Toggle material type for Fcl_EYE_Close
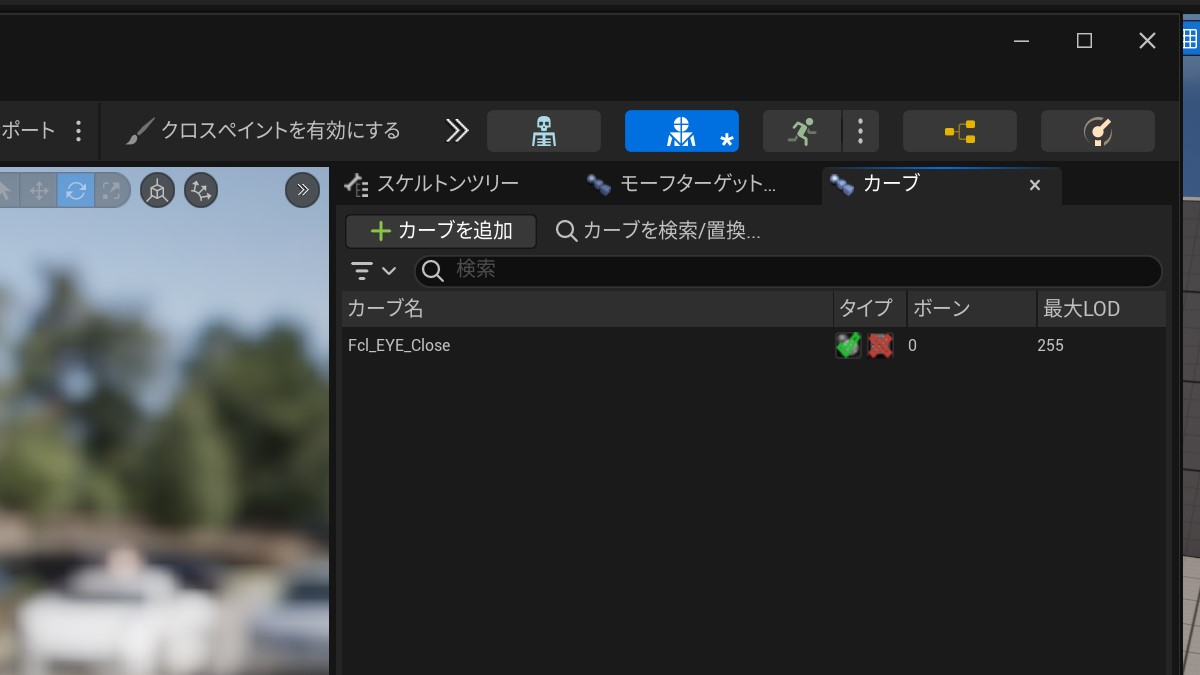The width and height of the screenshot is (1200, 675). coord(880,345)
